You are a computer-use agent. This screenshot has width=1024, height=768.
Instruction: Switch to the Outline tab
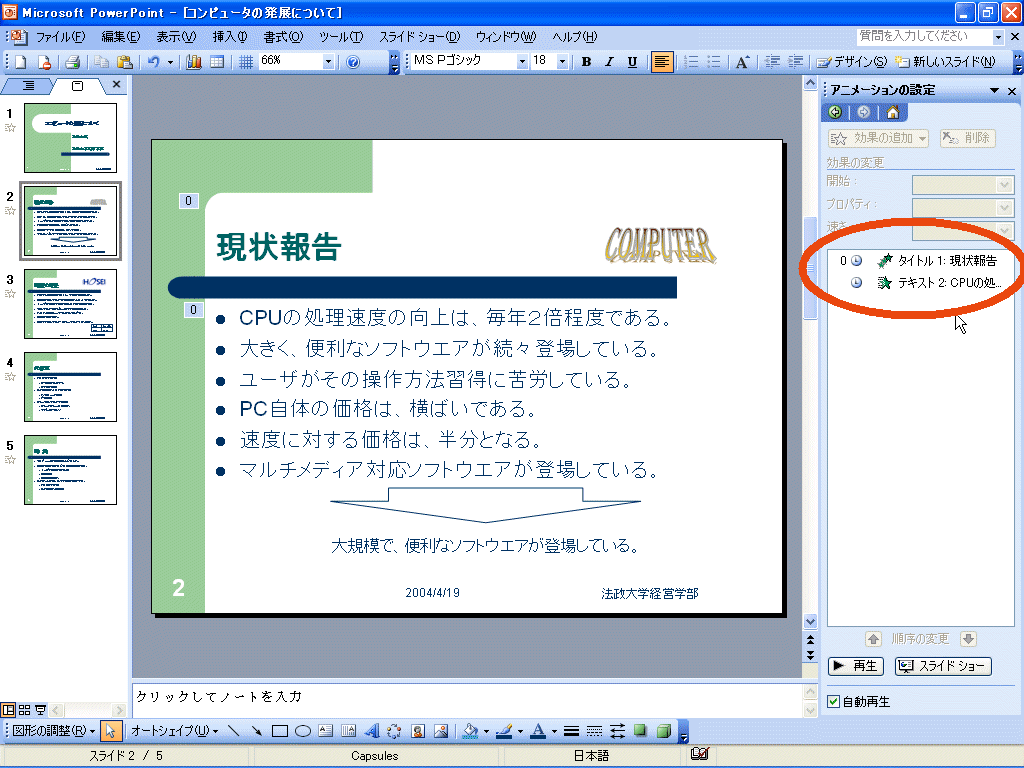(x=28, y=86)
